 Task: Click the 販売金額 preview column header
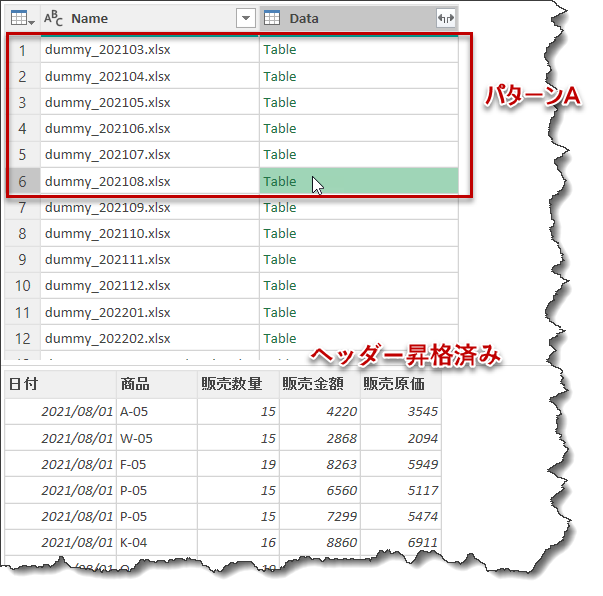320,384
